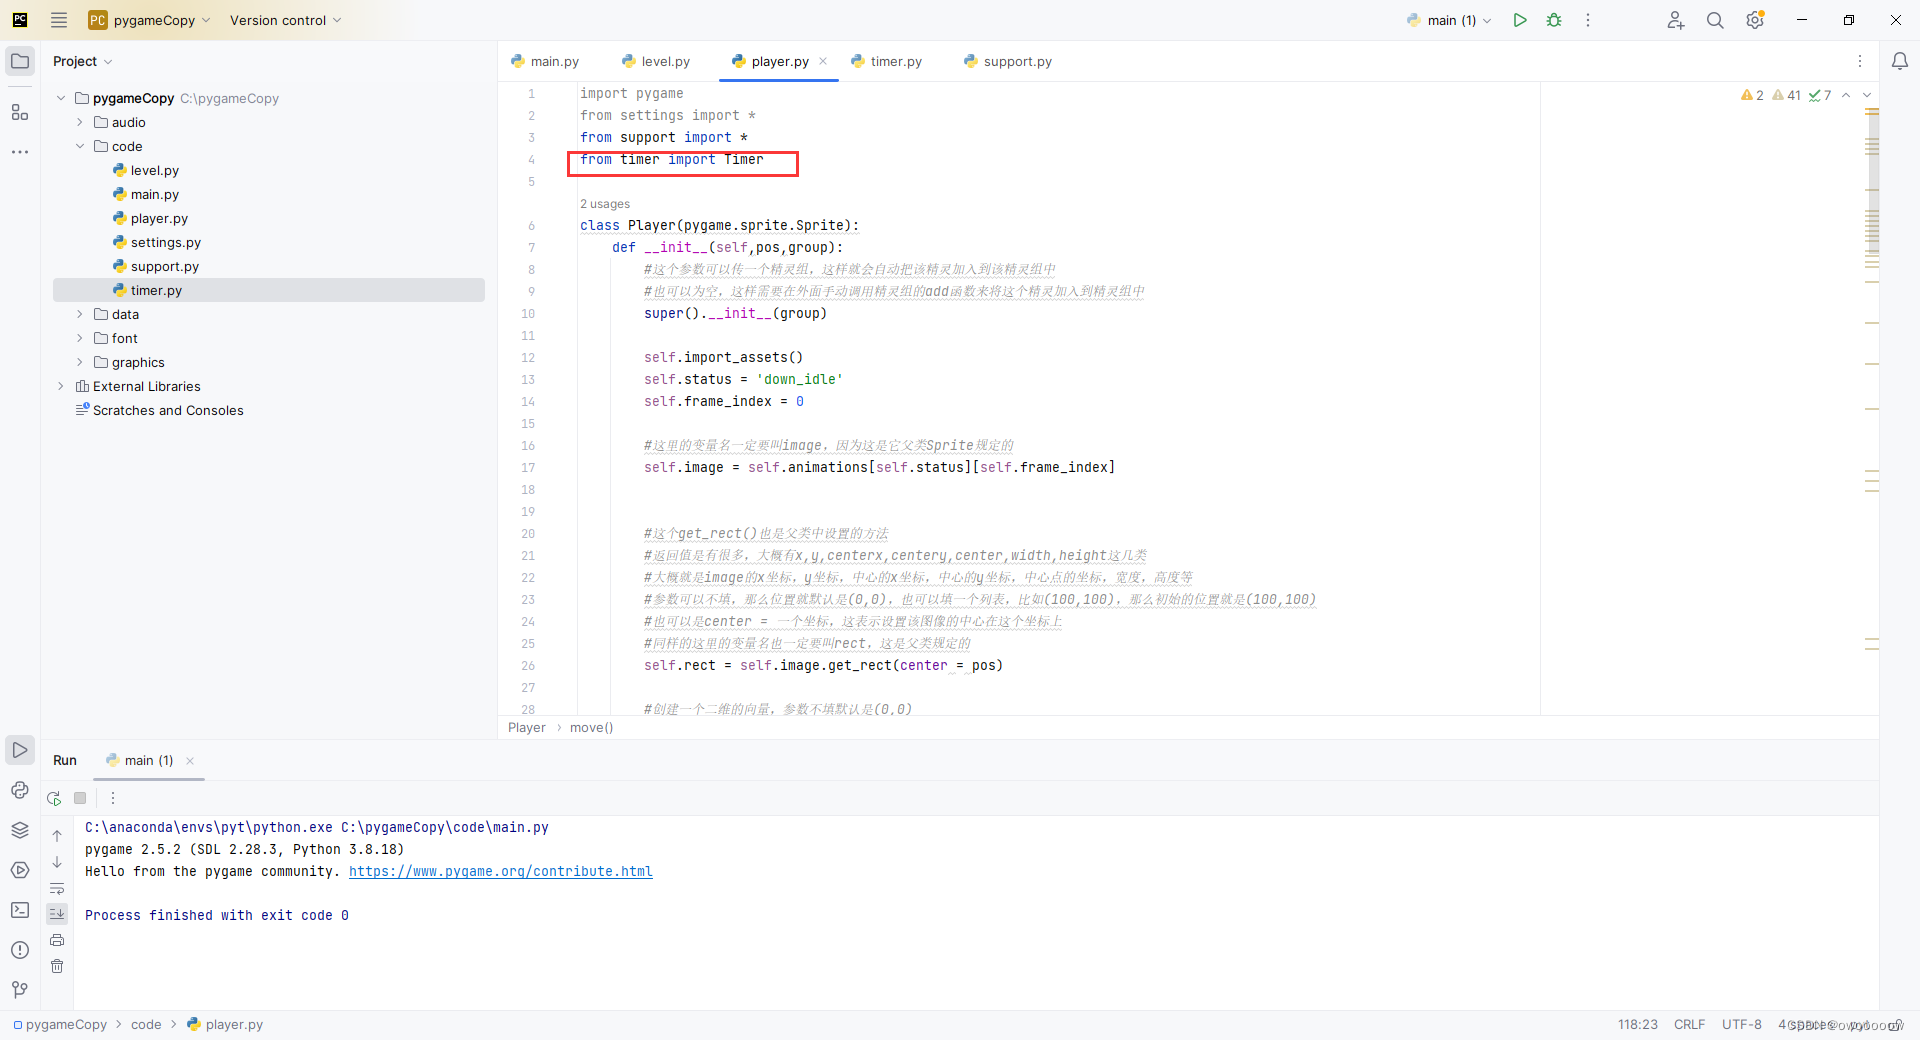Expand the data folder

point(80,314)
